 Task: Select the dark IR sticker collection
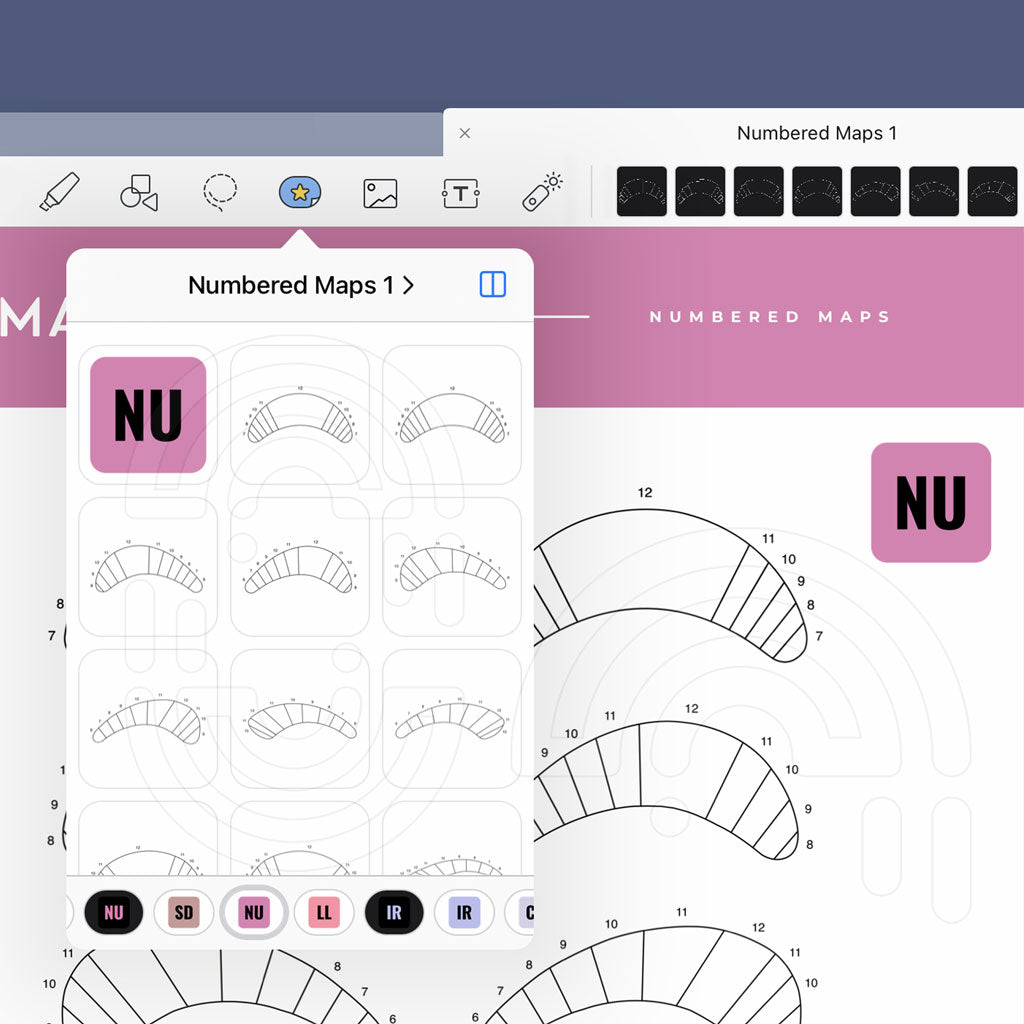click(x=393, y=912)
